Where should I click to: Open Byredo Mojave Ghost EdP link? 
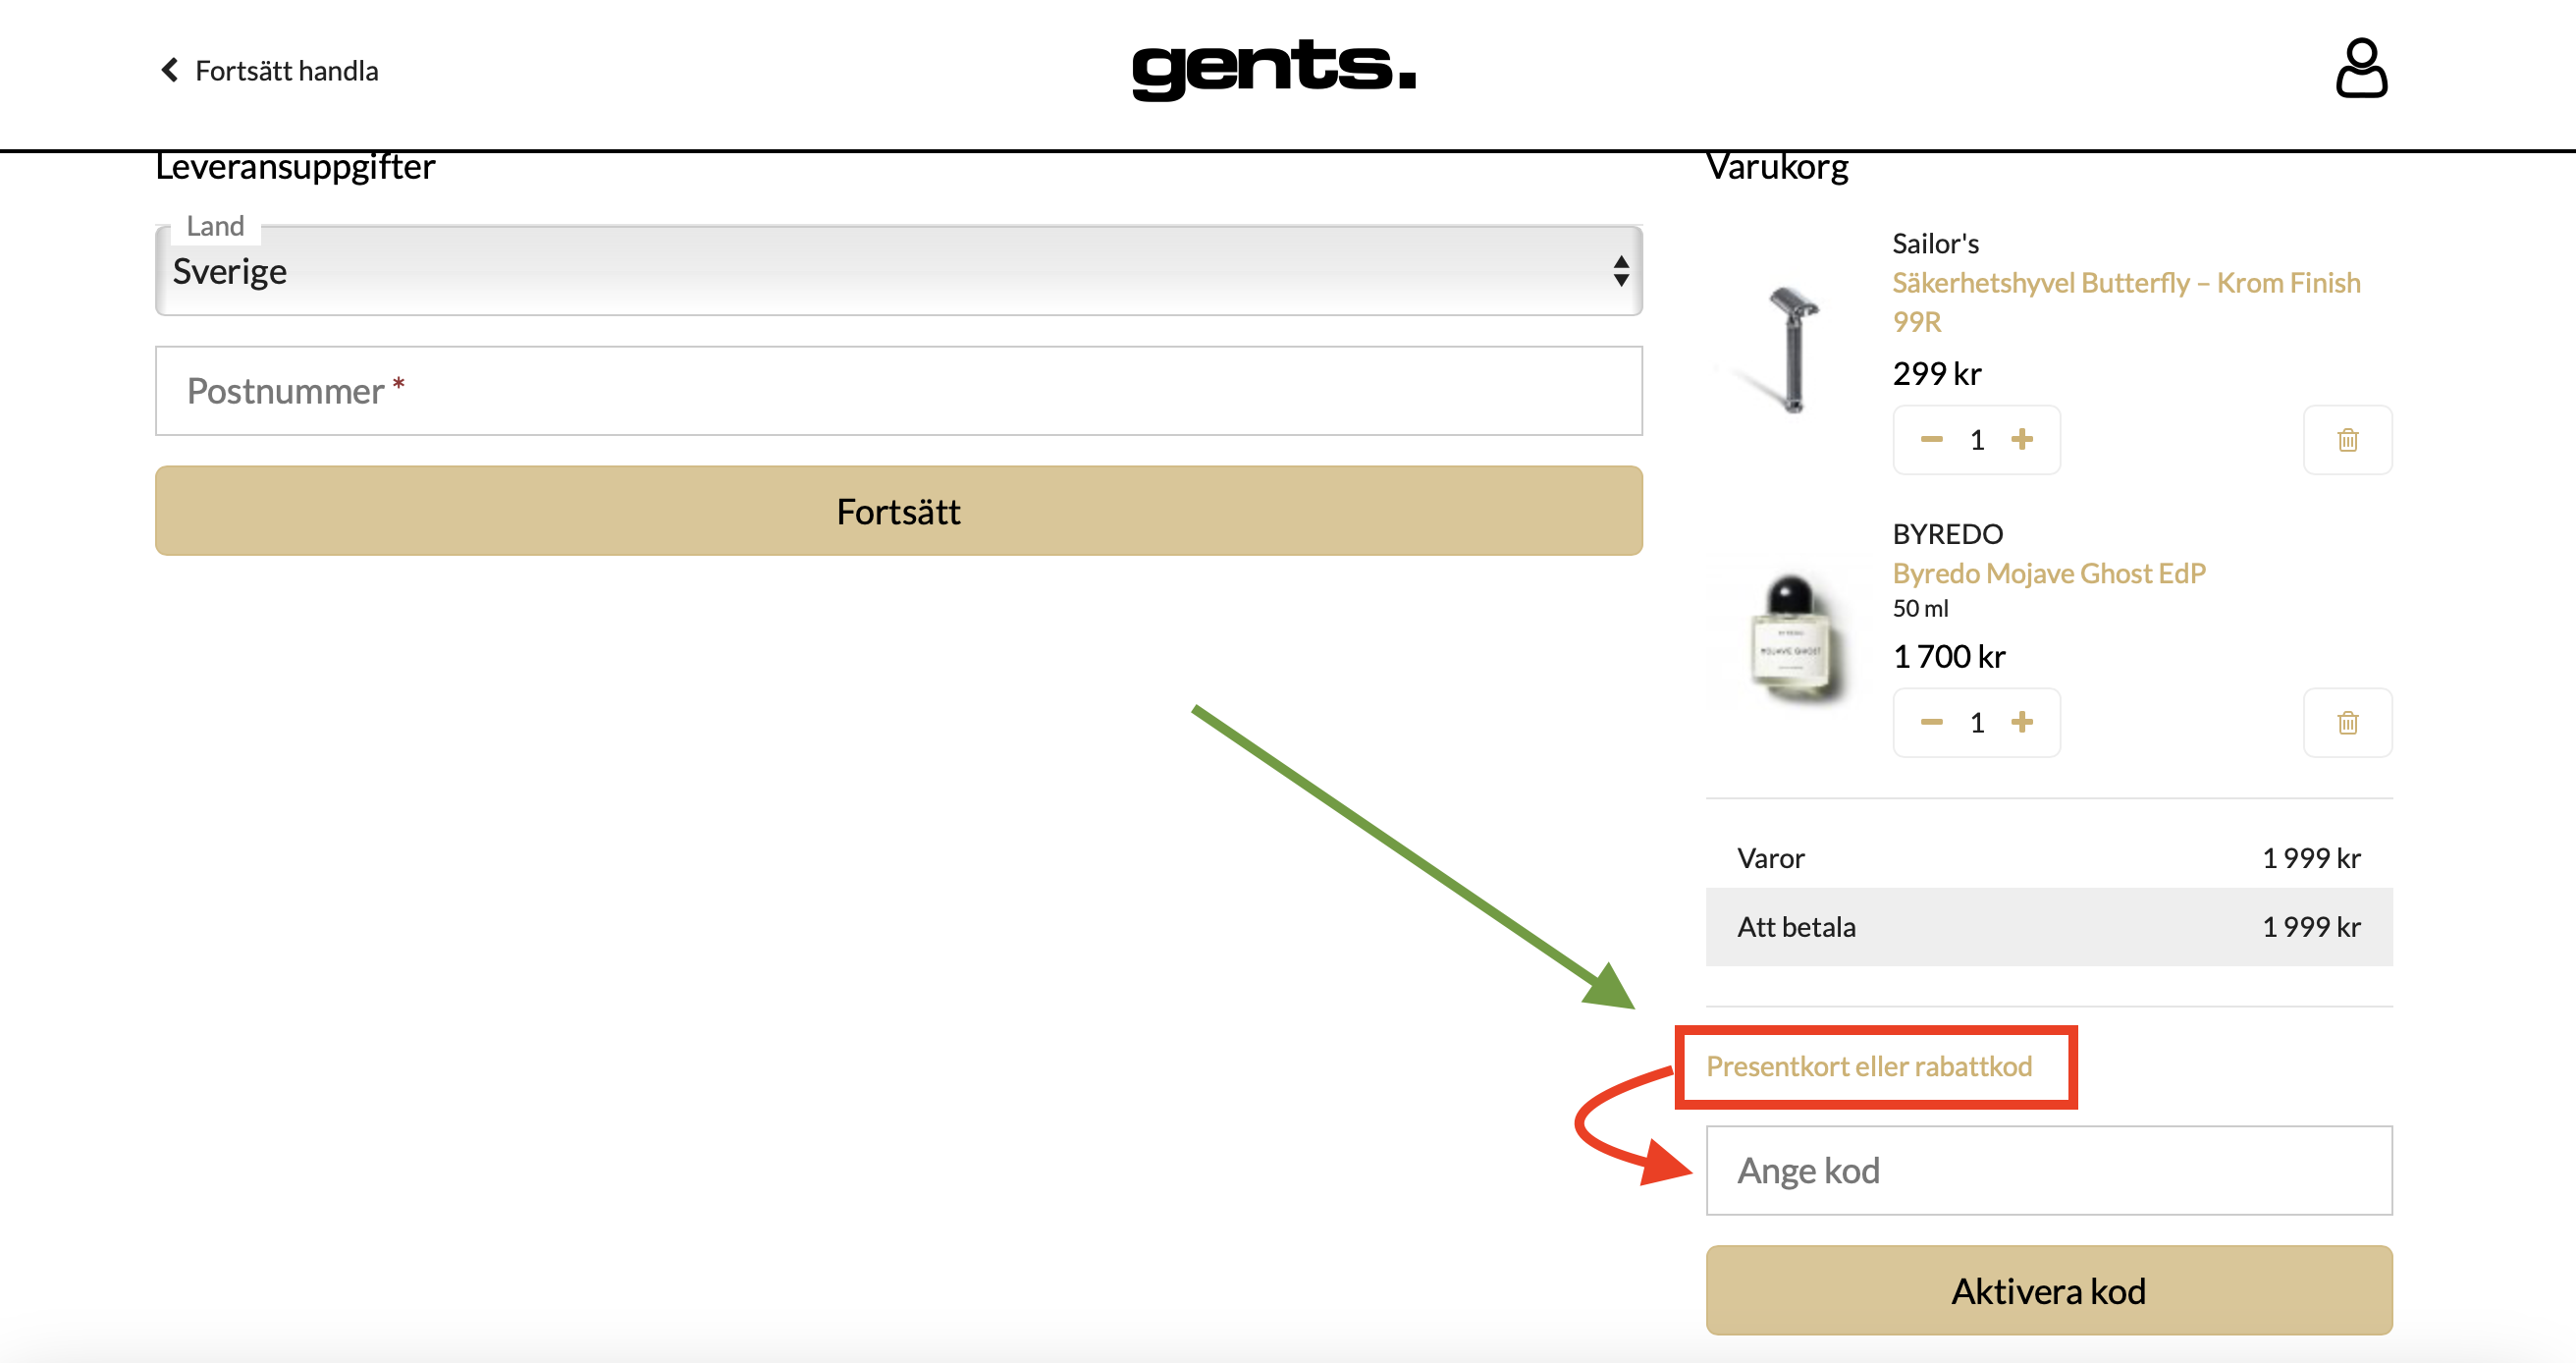(2048, 573)
